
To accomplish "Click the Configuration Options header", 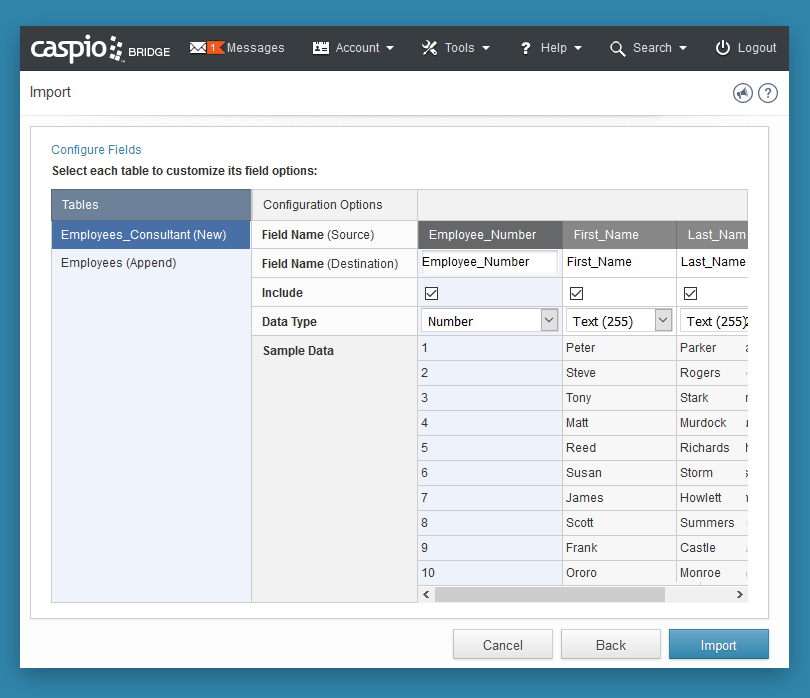I will pyautogui.click(x=334, y=205).
